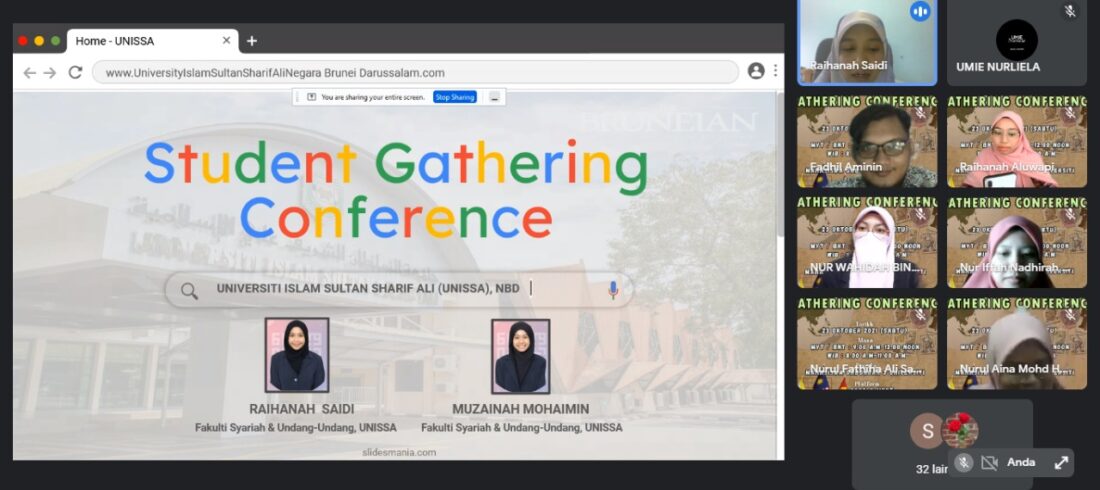The image size is (1100, 490).
Task: Click the browser forward arrow
Action: (x=50, y=73)
